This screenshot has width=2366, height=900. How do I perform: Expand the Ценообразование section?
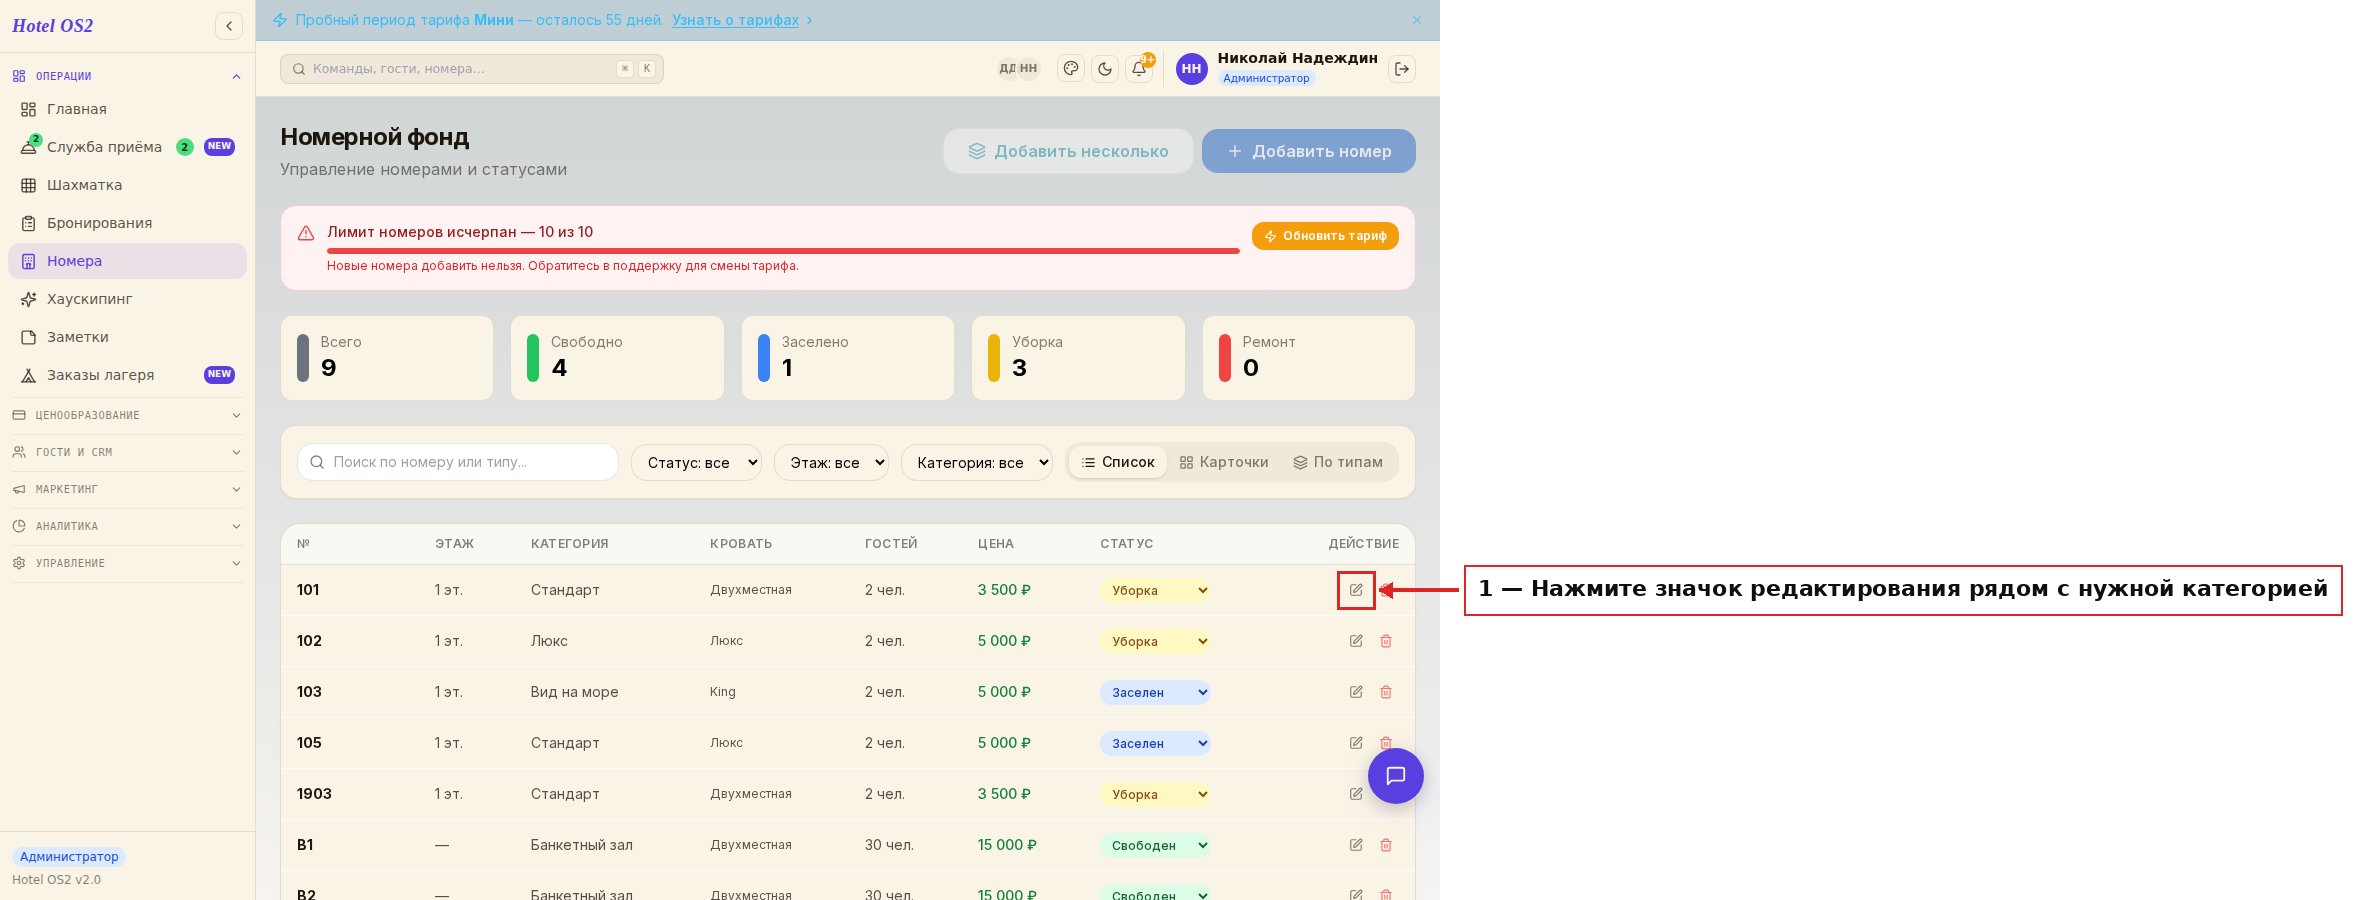[x=127, y=415]
